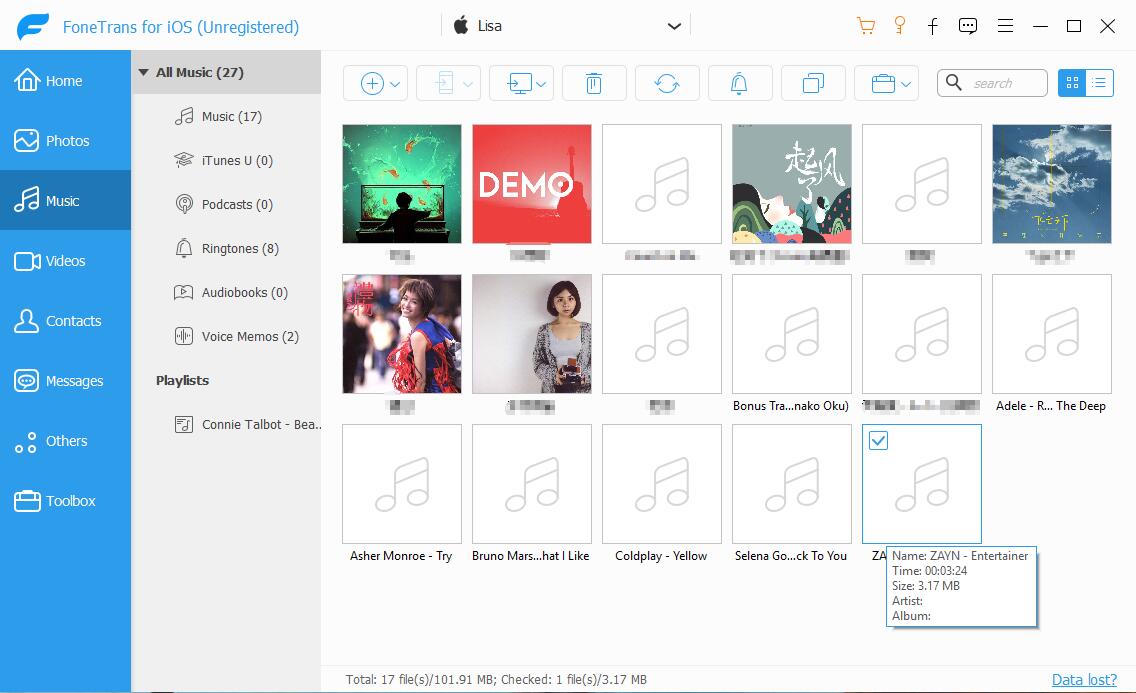Open the Lisa device dropdown
This screenshot has height=693, width=1136.
(x=565, y=26)
